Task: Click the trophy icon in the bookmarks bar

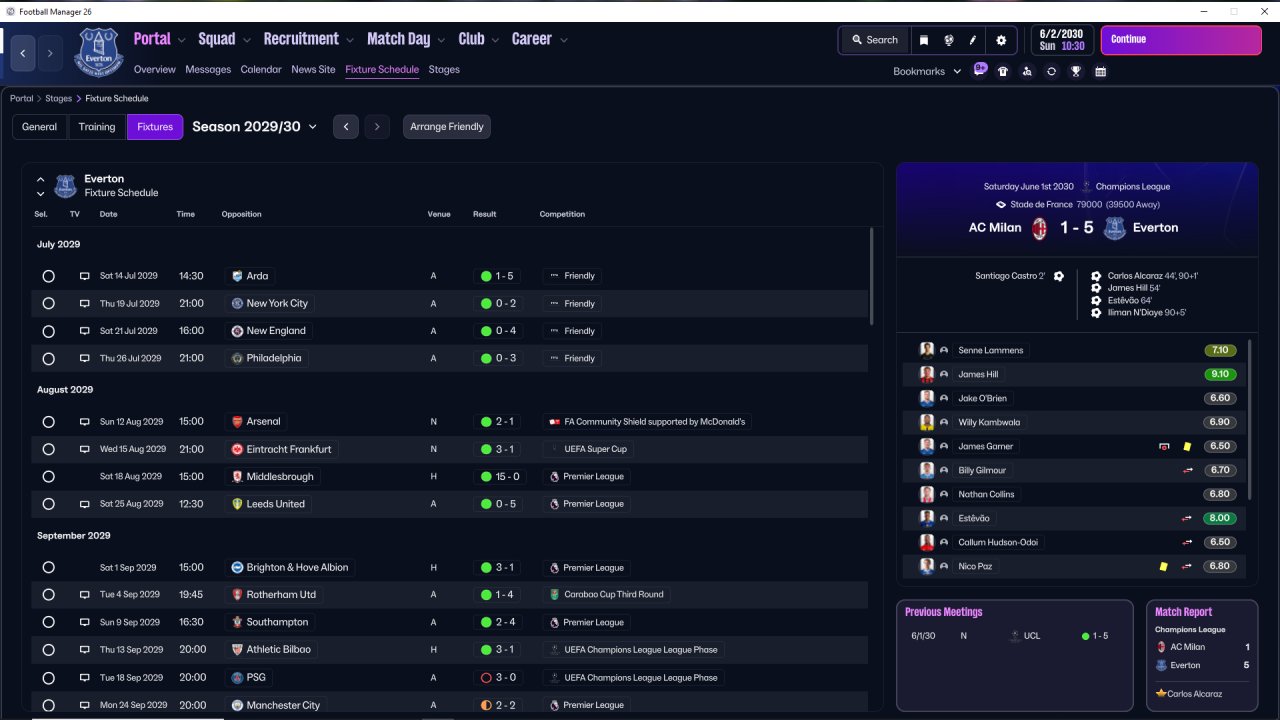Action: coord(1076,72)
